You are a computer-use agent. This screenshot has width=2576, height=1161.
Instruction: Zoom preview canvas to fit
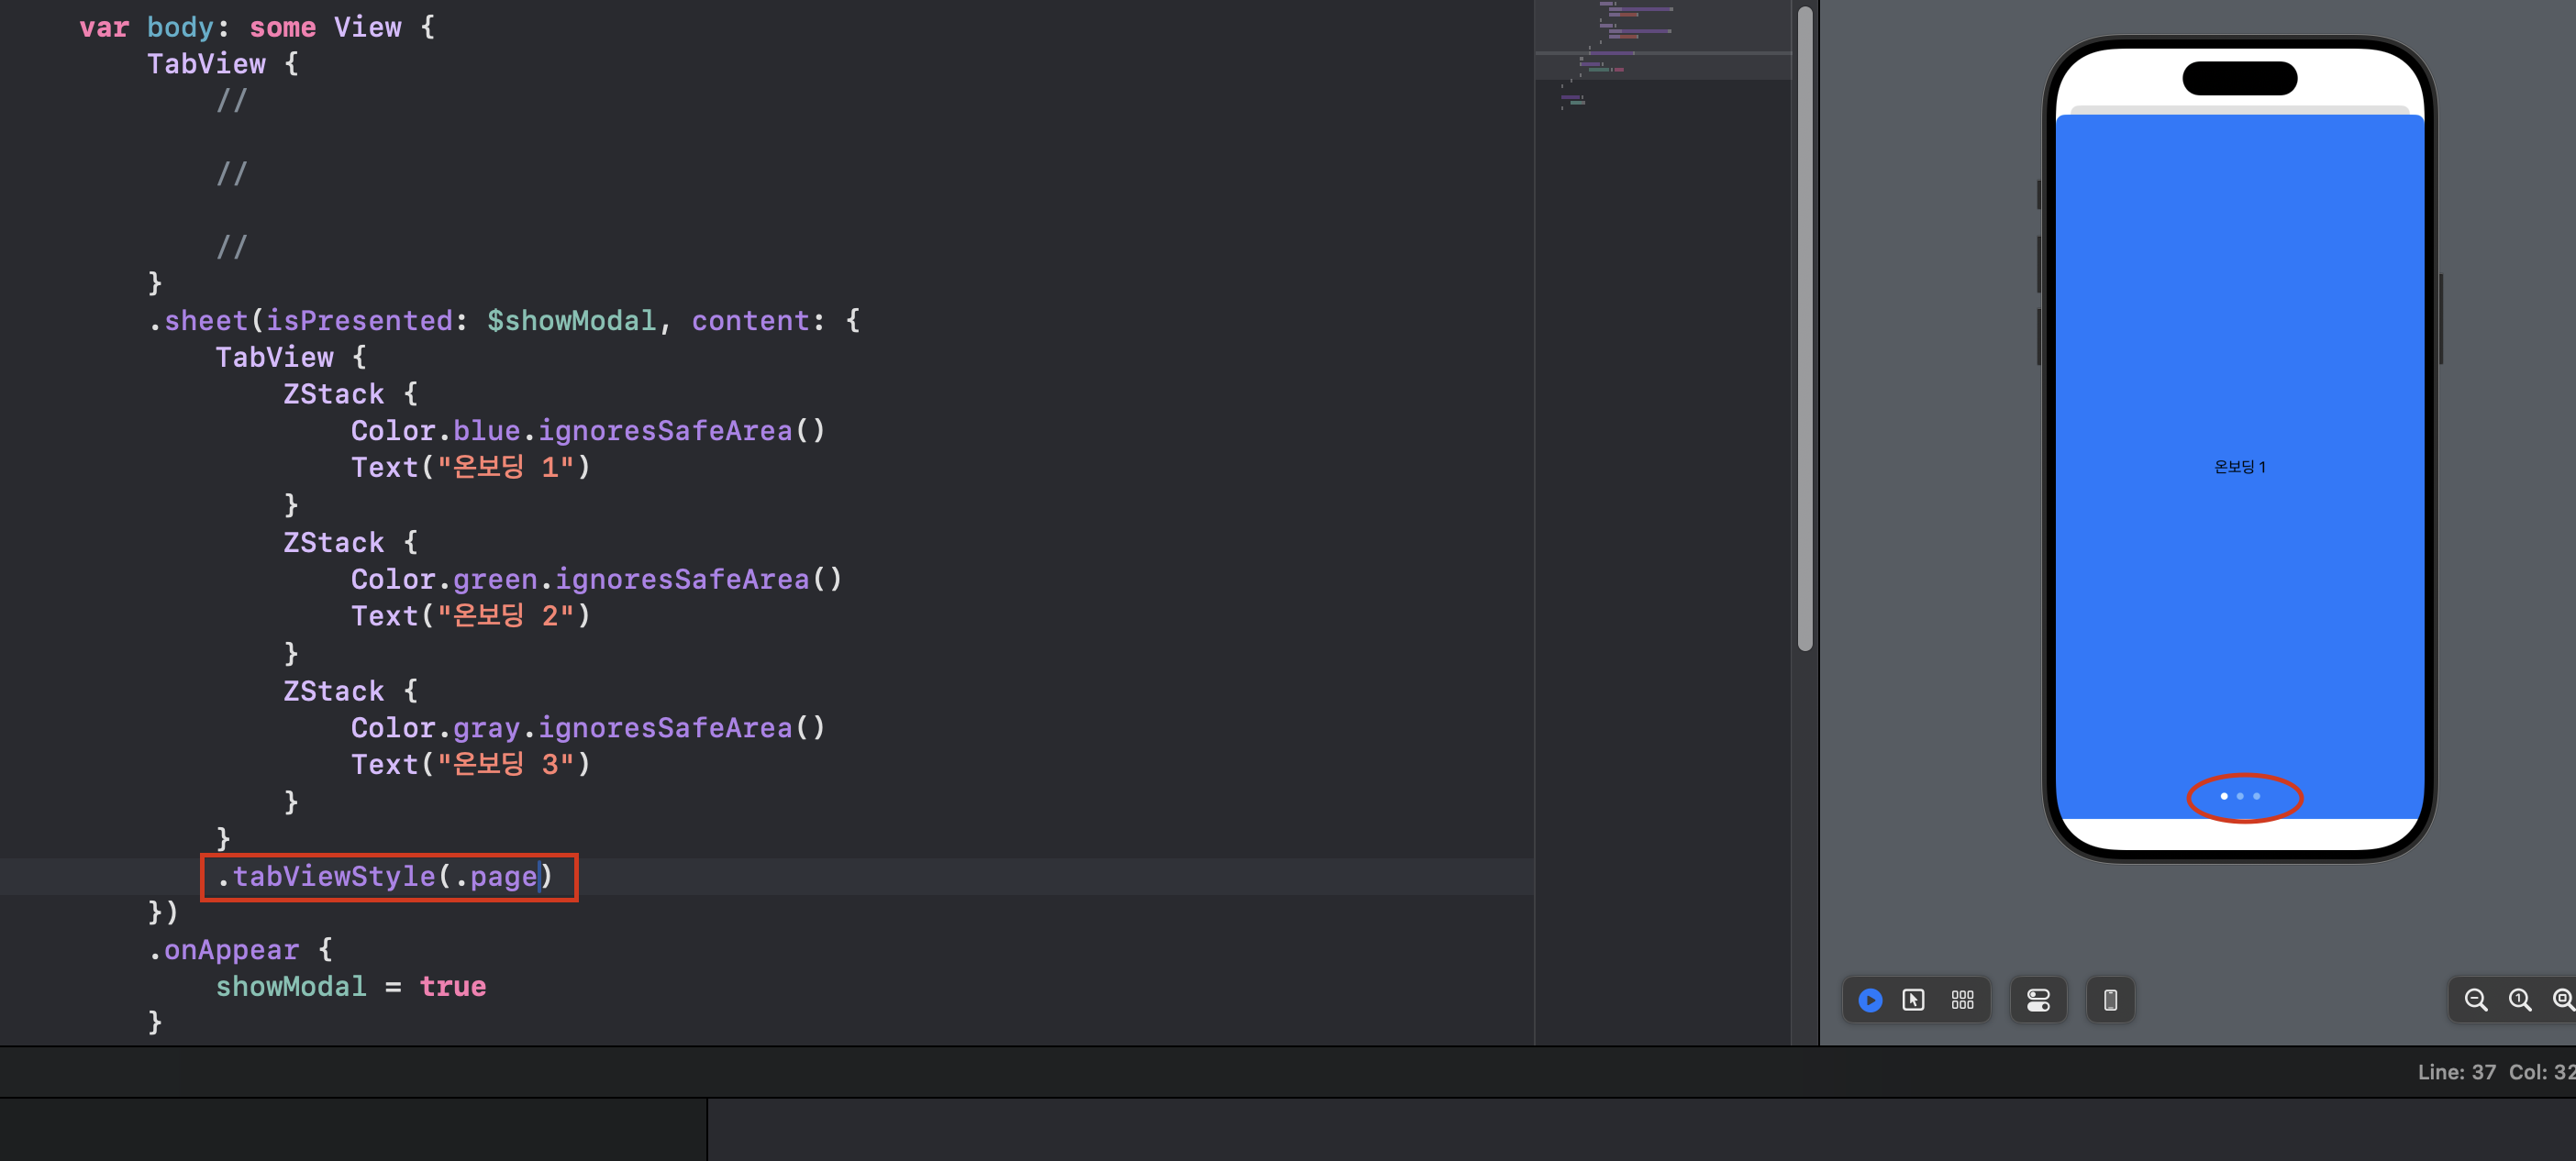click(2562, 1000)
